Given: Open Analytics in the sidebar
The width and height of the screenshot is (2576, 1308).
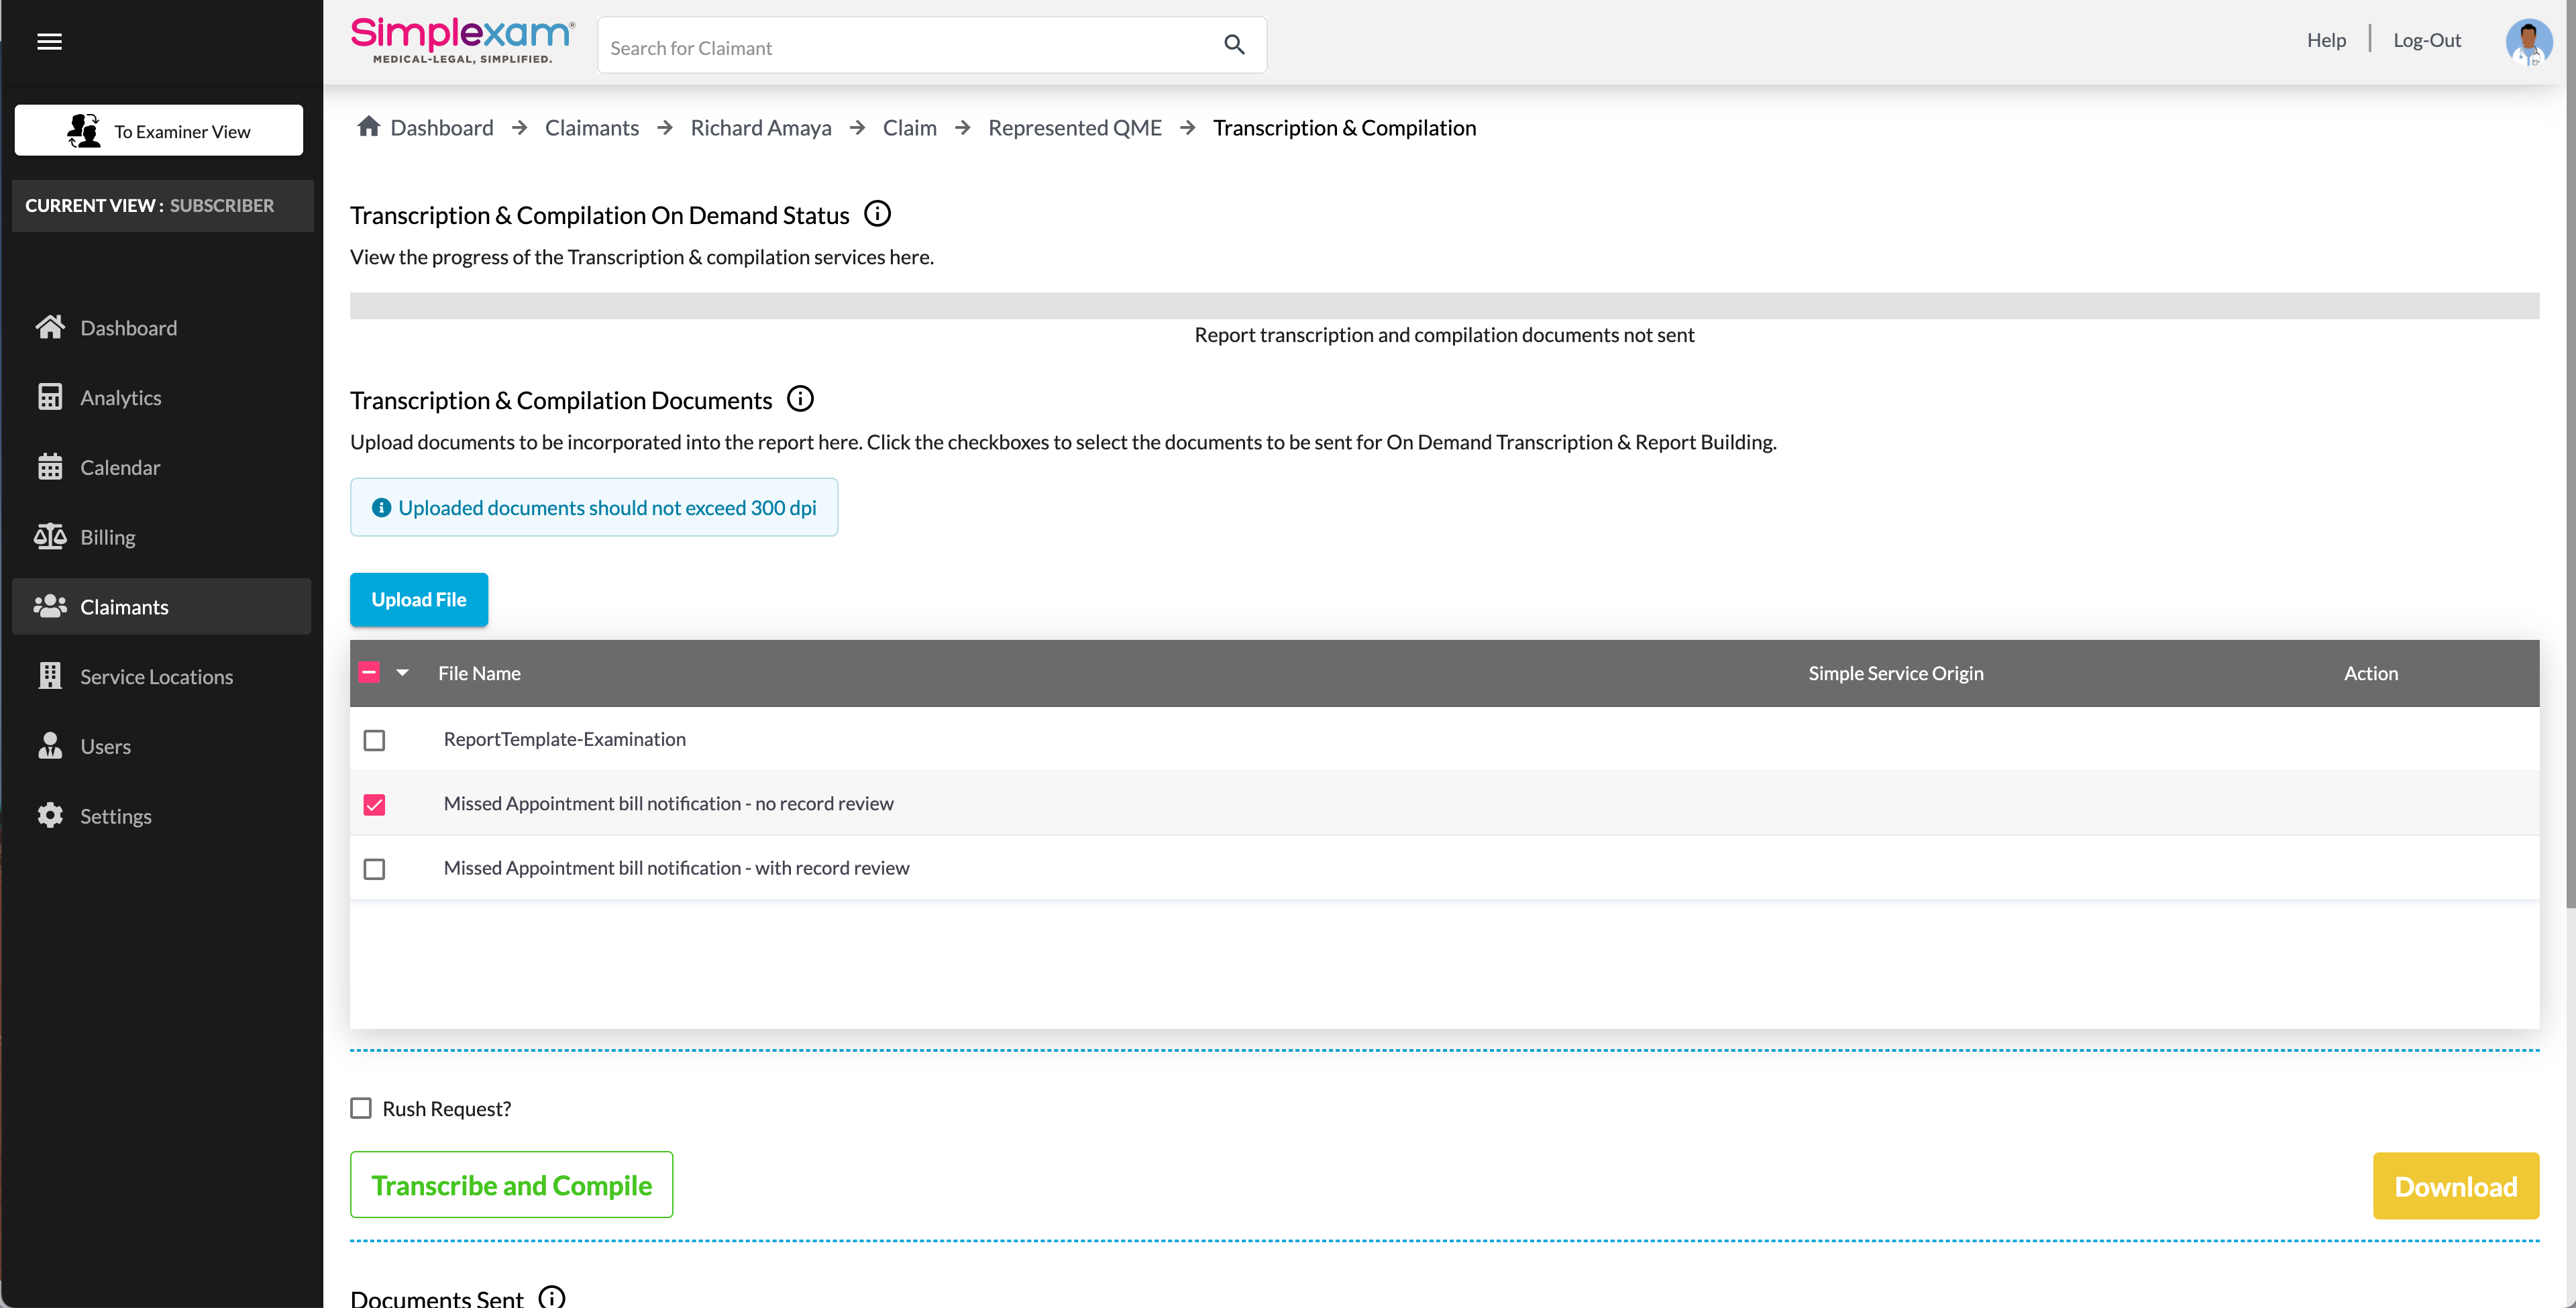Looking at the screenshot, I should click(120, 398).
